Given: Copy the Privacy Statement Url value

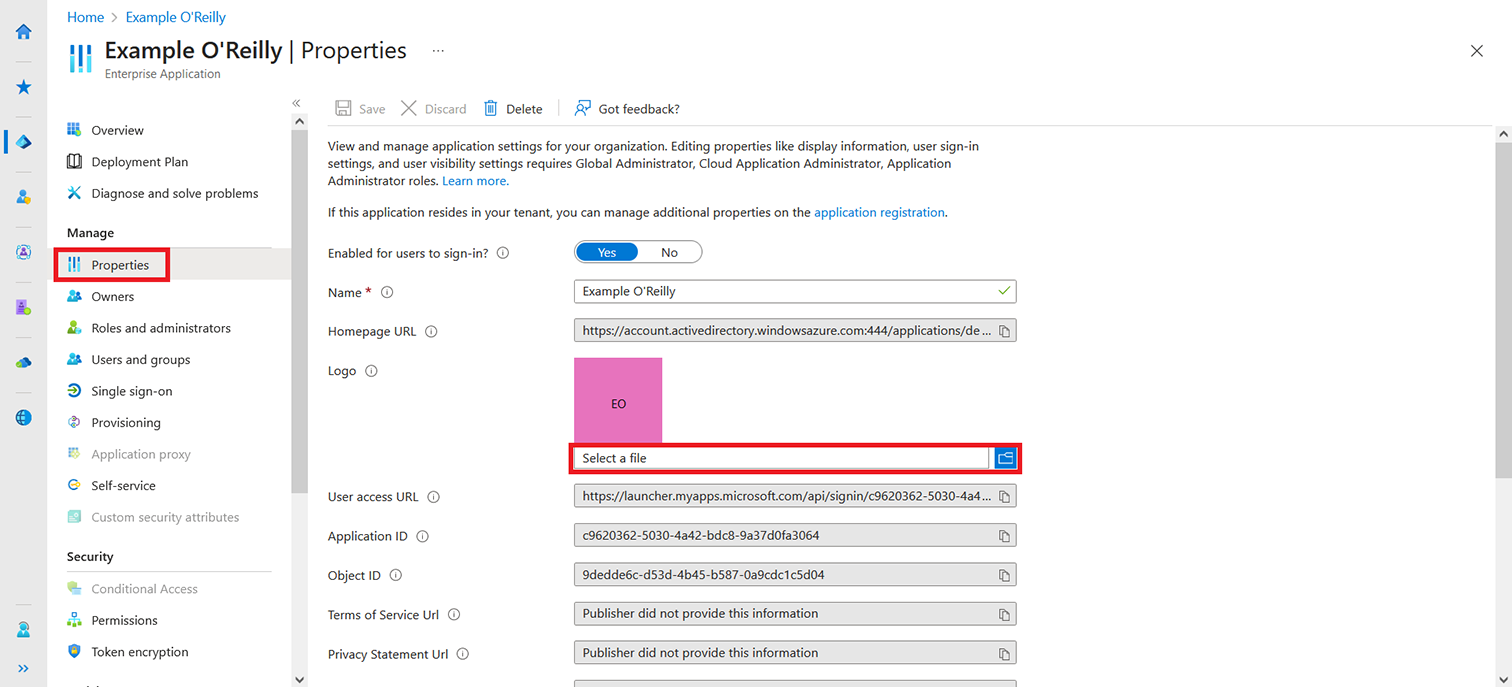Looking at the screenshot, I should 1005,654.
